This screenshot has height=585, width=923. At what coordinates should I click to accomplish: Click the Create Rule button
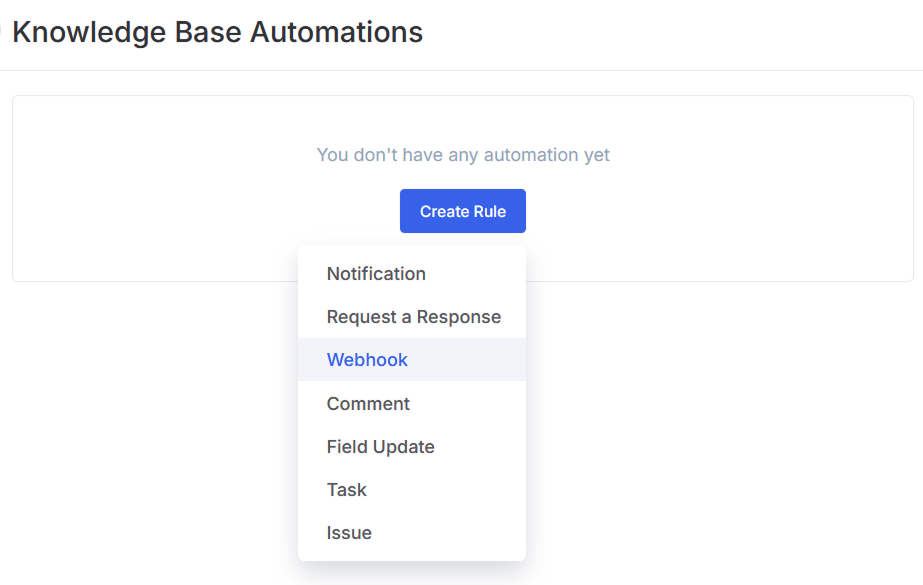point(462,211)
